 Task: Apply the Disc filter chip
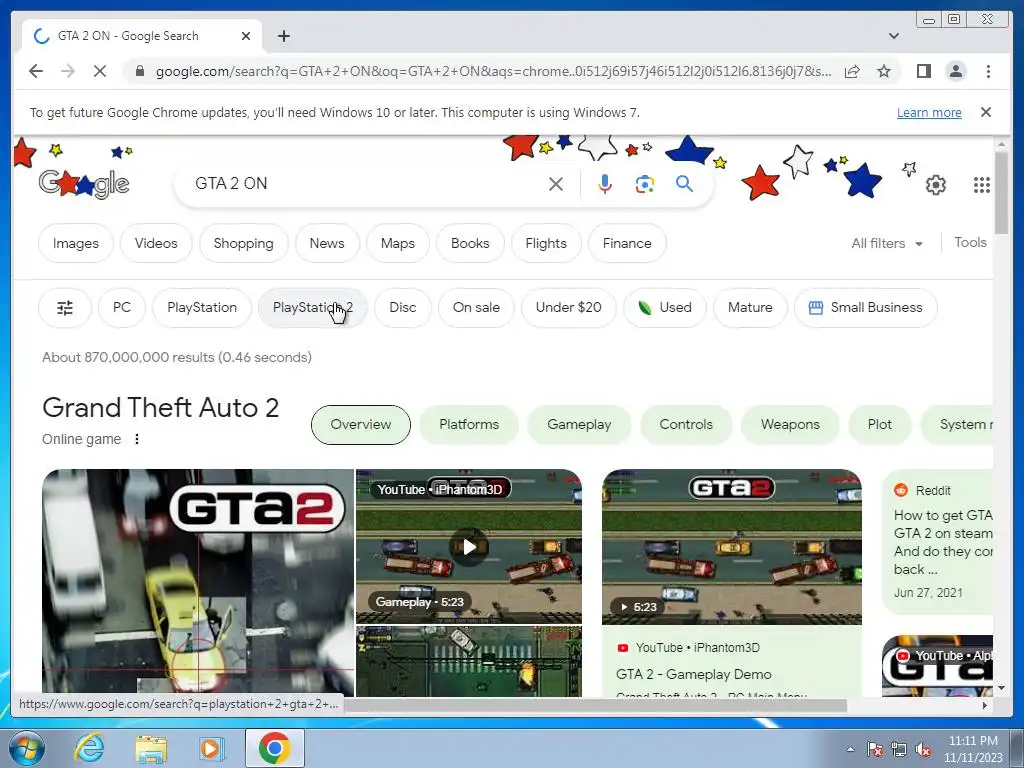(402, 308)
